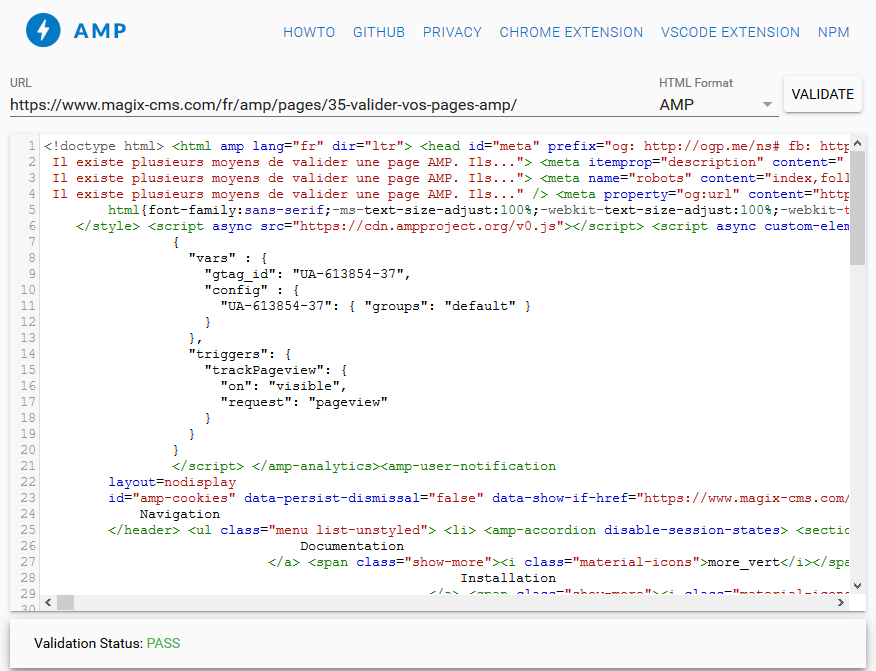Click line number 1 in gutter
876x671 pixels.
tap(31, 146)
